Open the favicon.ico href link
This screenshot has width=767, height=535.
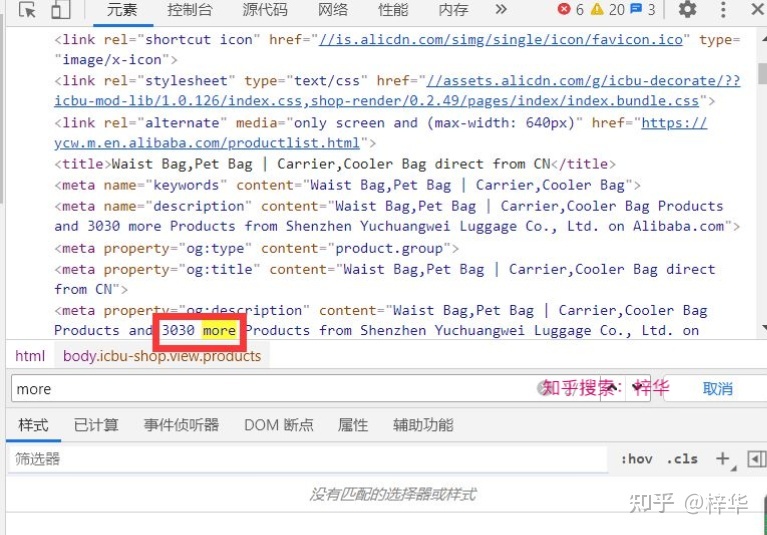click(502, 40)
